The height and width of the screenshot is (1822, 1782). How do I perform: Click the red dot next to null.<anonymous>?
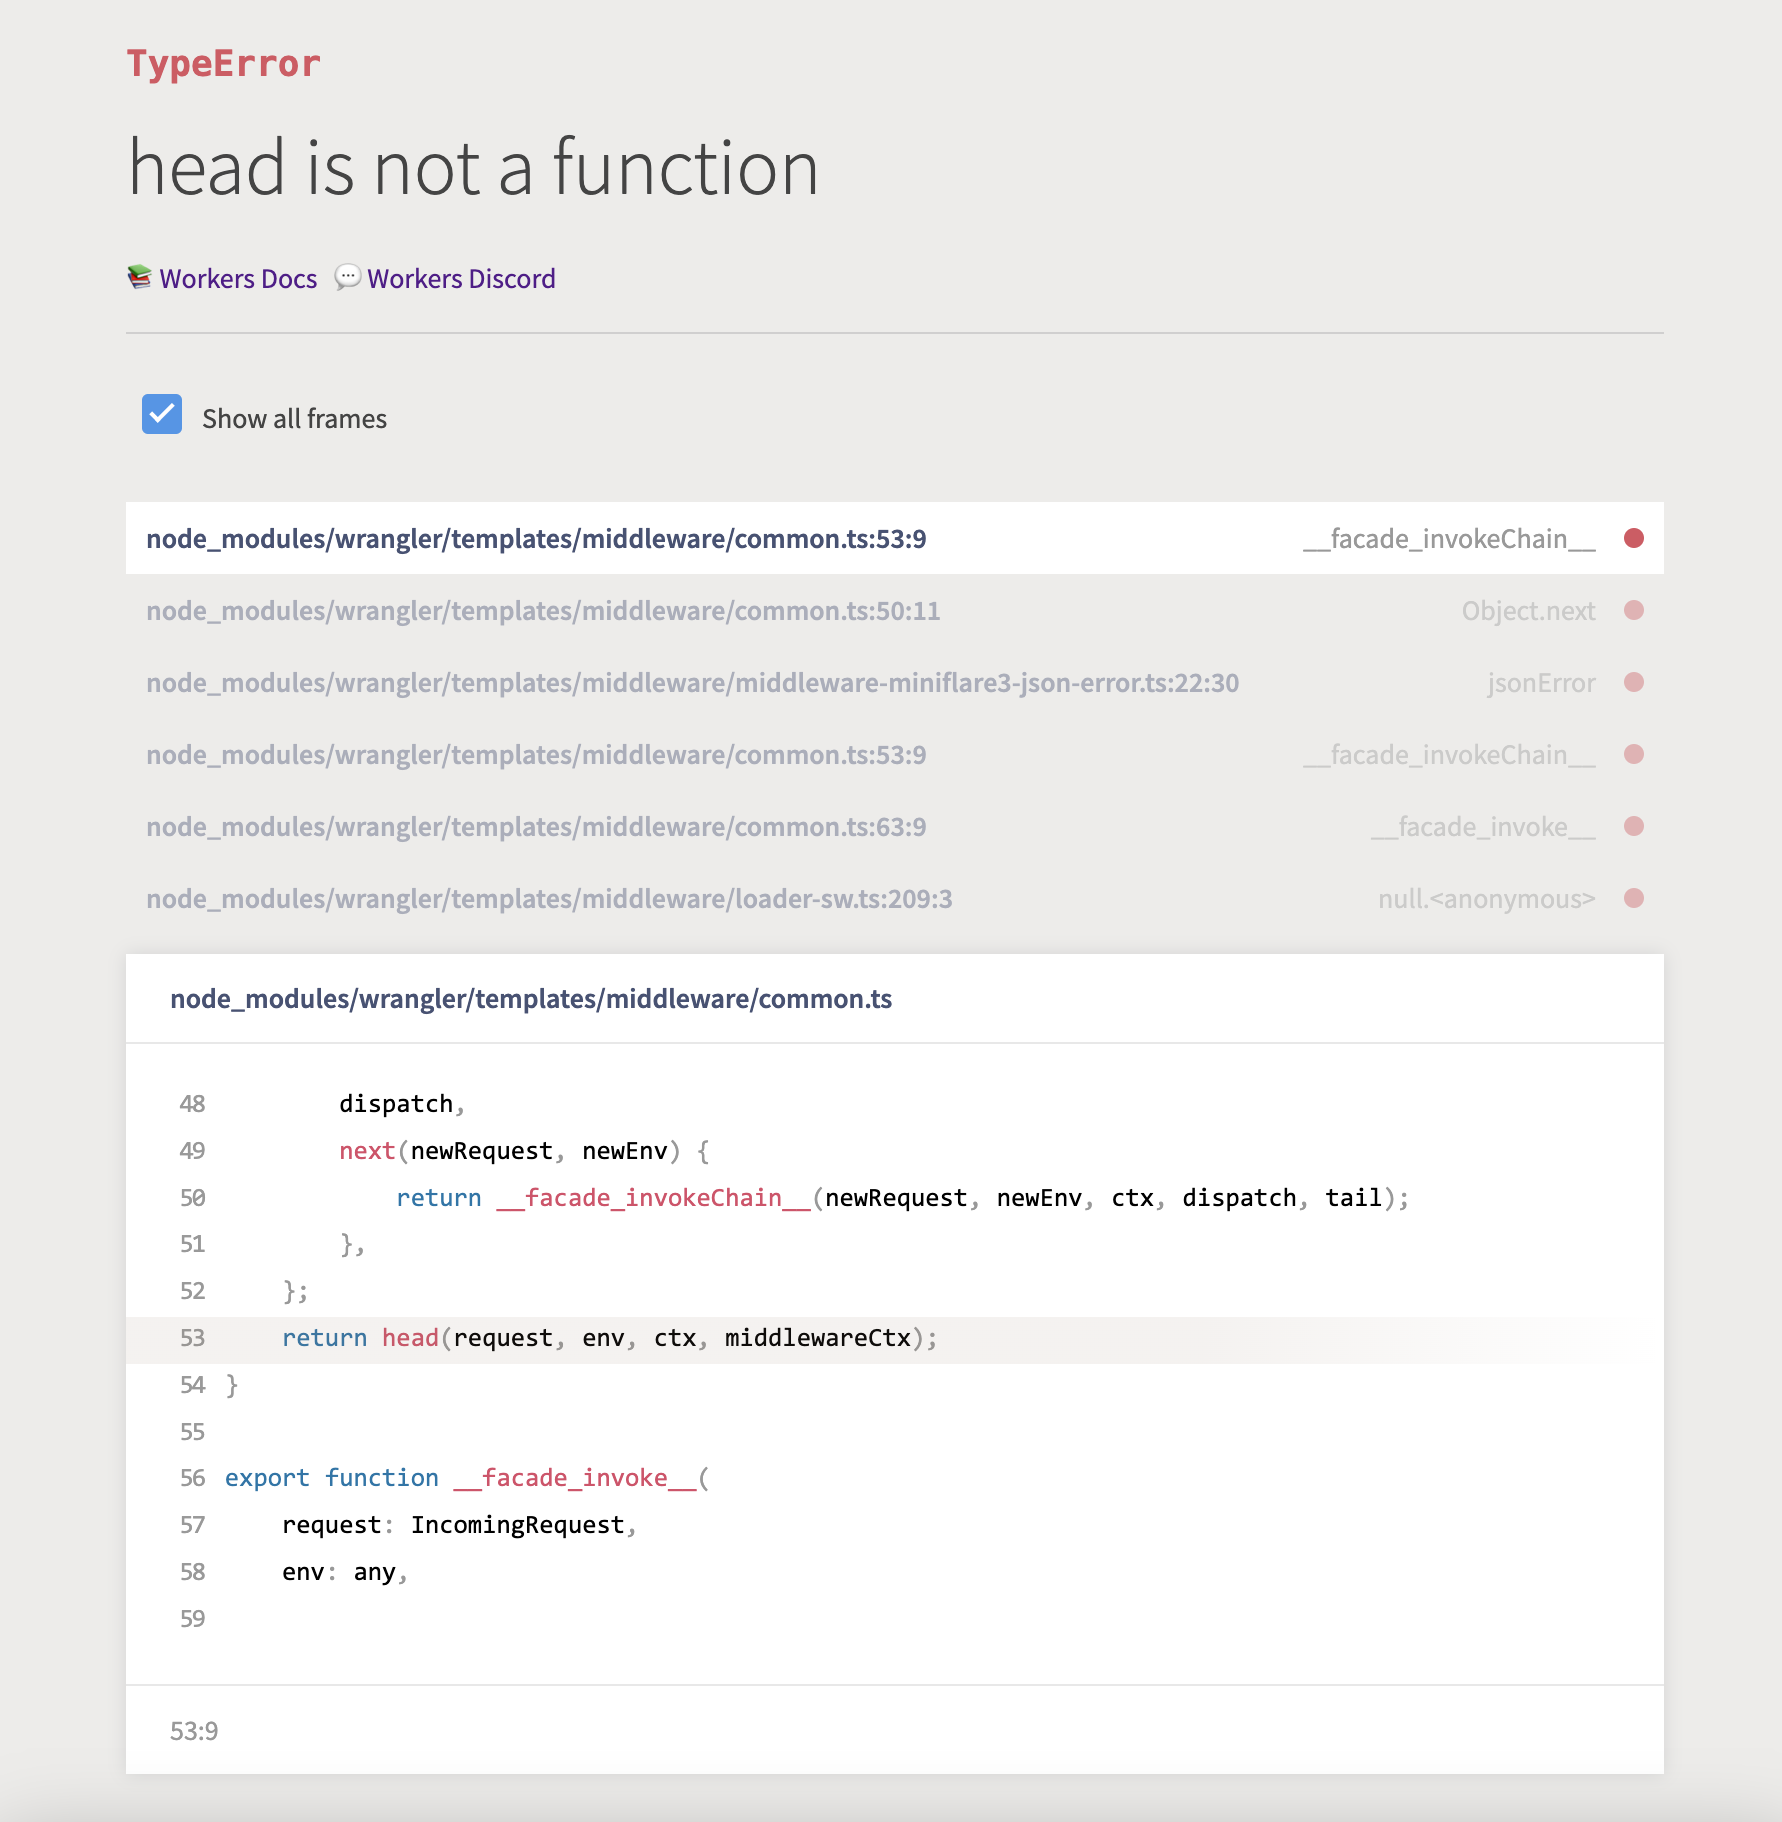[x=1634, y=898]
